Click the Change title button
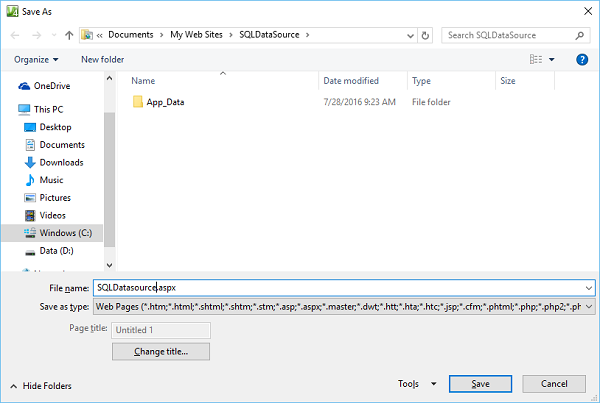 click(161, 351)
